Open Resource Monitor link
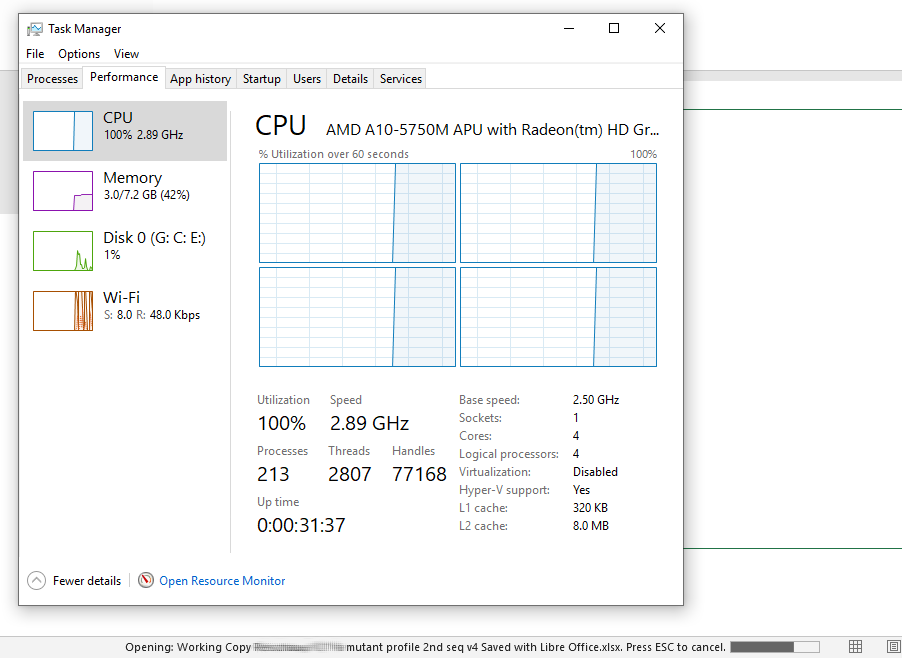The height and width of the screenshot is (658, 902). (x=222, y=581)
